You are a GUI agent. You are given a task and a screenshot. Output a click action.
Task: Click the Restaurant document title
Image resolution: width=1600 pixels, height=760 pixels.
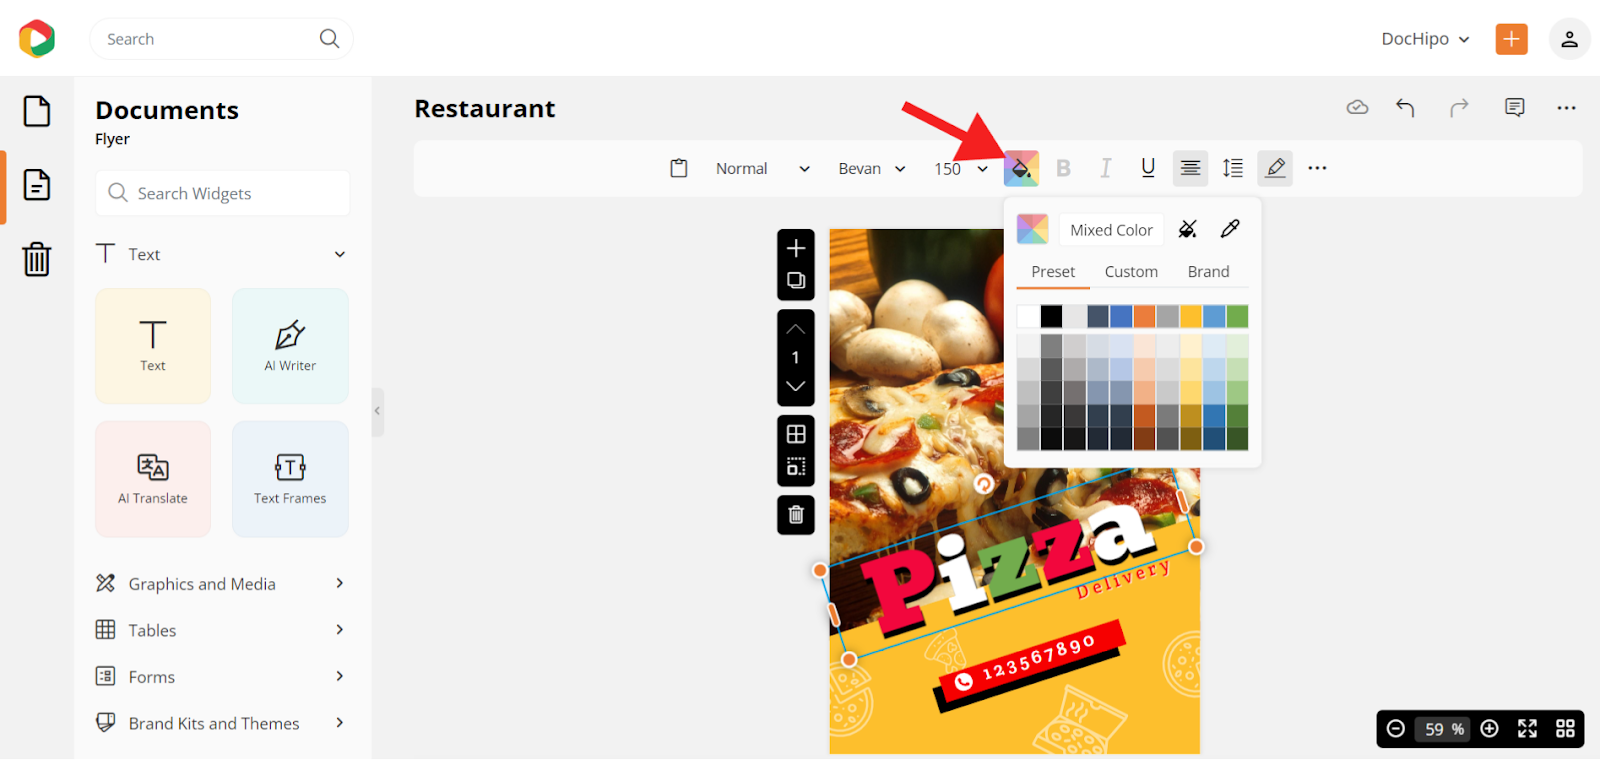[485, 108]
